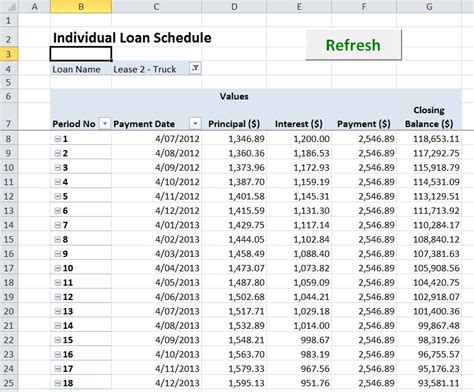Select principal value 1,502.68
This screenshot has width=474, height=392.
[234, 297]
